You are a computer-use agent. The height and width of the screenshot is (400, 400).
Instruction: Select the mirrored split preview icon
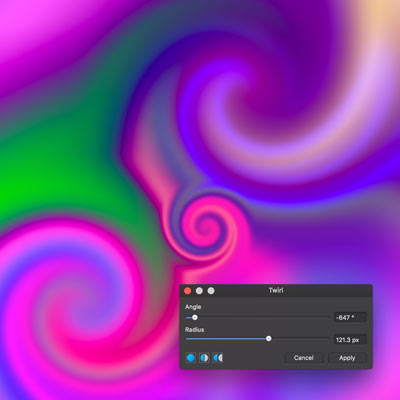pos(217,358)
